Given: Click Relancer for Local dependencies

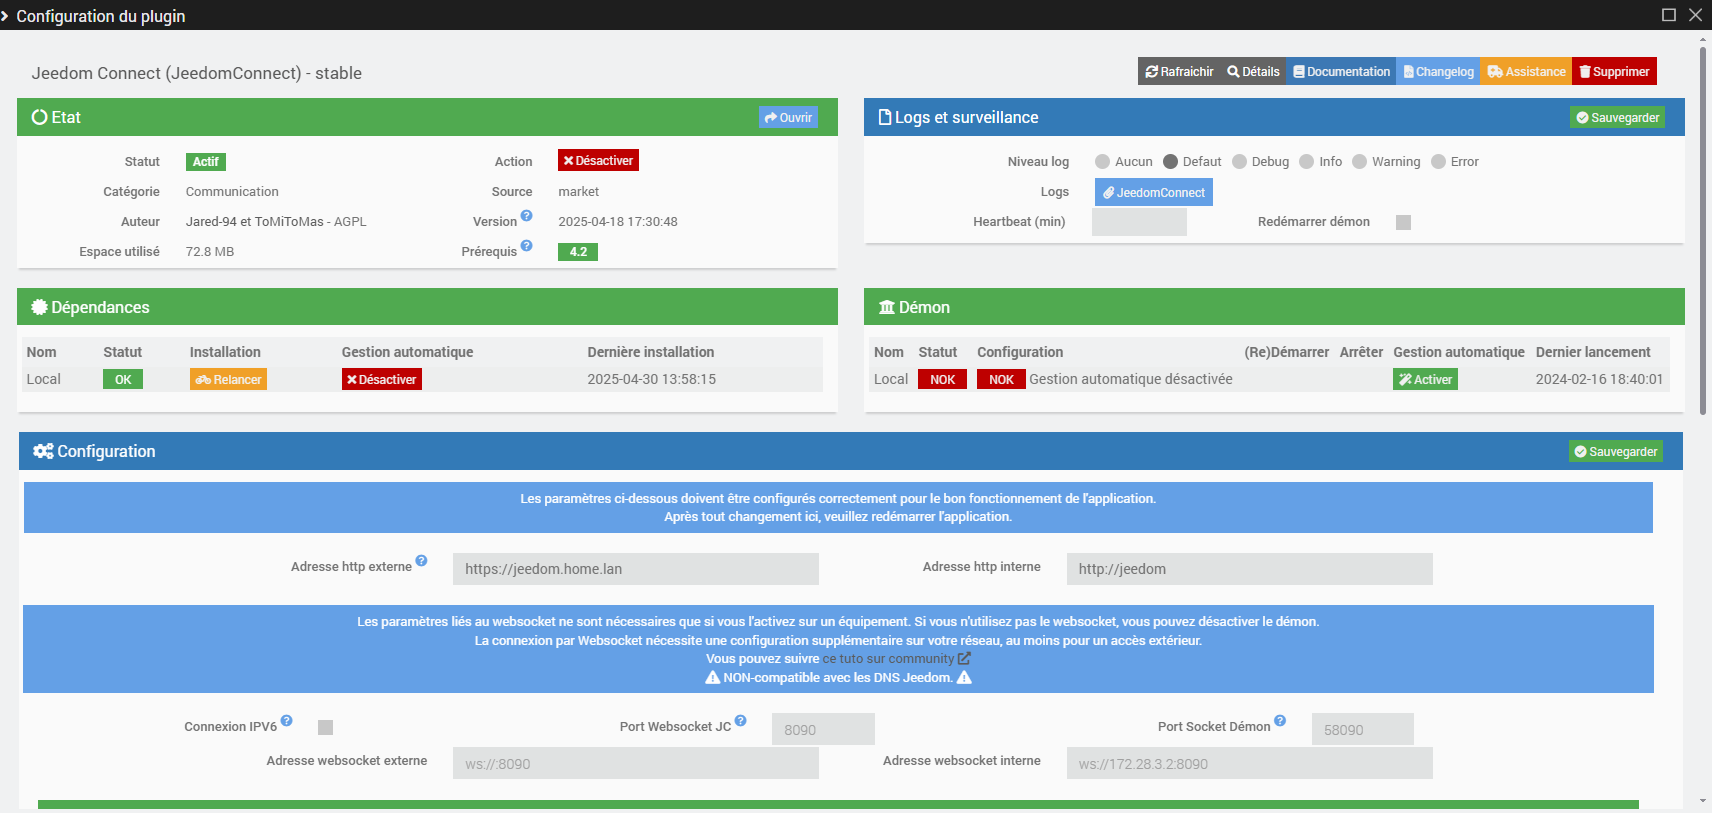Looking at the screenshot, I should [x=228, y=379].
